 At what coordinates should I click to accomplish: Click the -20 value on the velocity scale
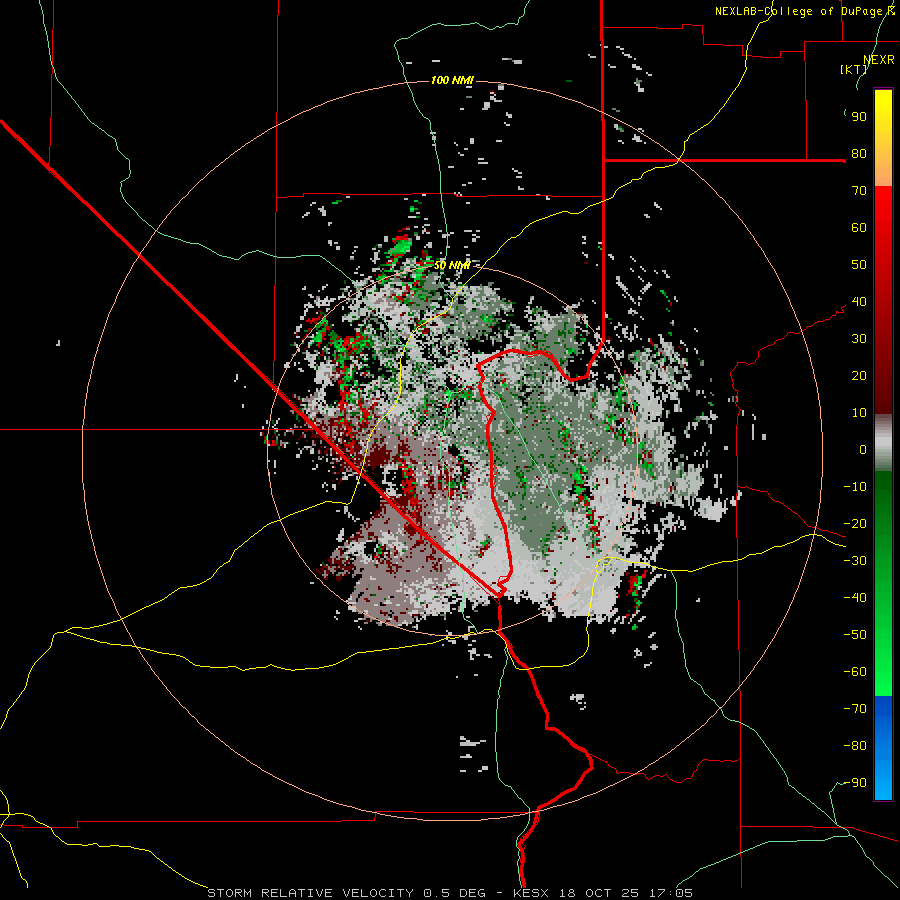855,524
